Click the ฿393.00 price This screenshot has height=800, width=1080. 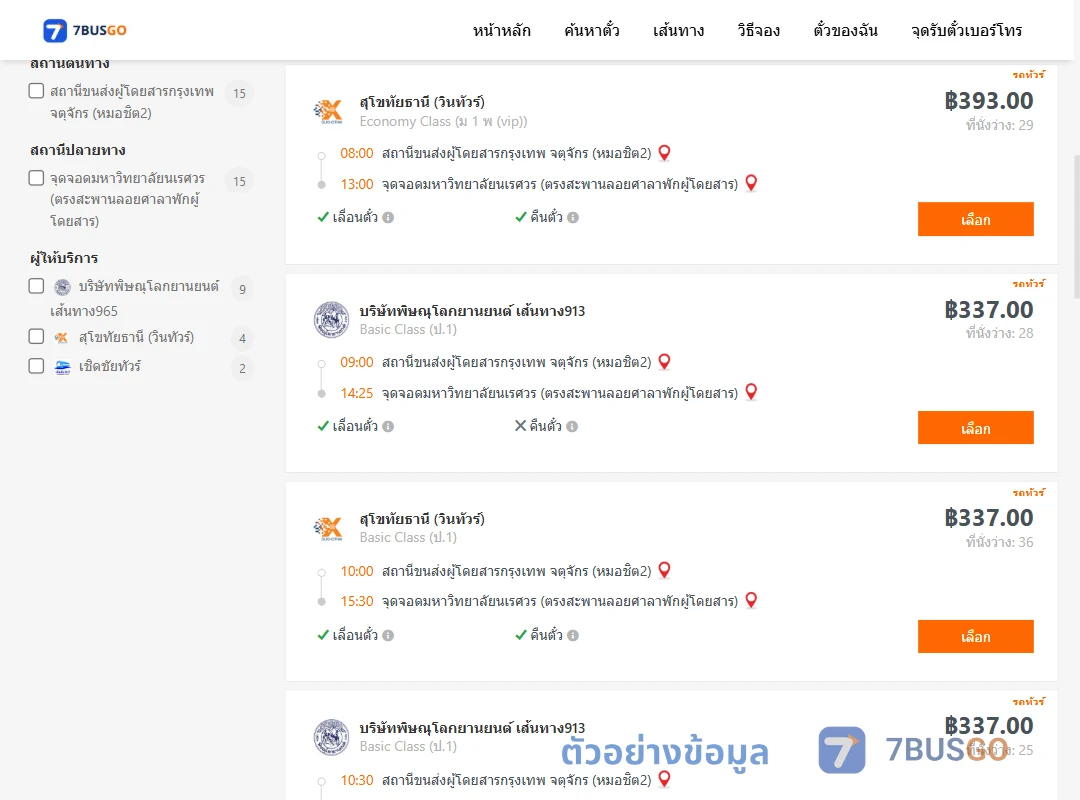[x=988, y=101]
